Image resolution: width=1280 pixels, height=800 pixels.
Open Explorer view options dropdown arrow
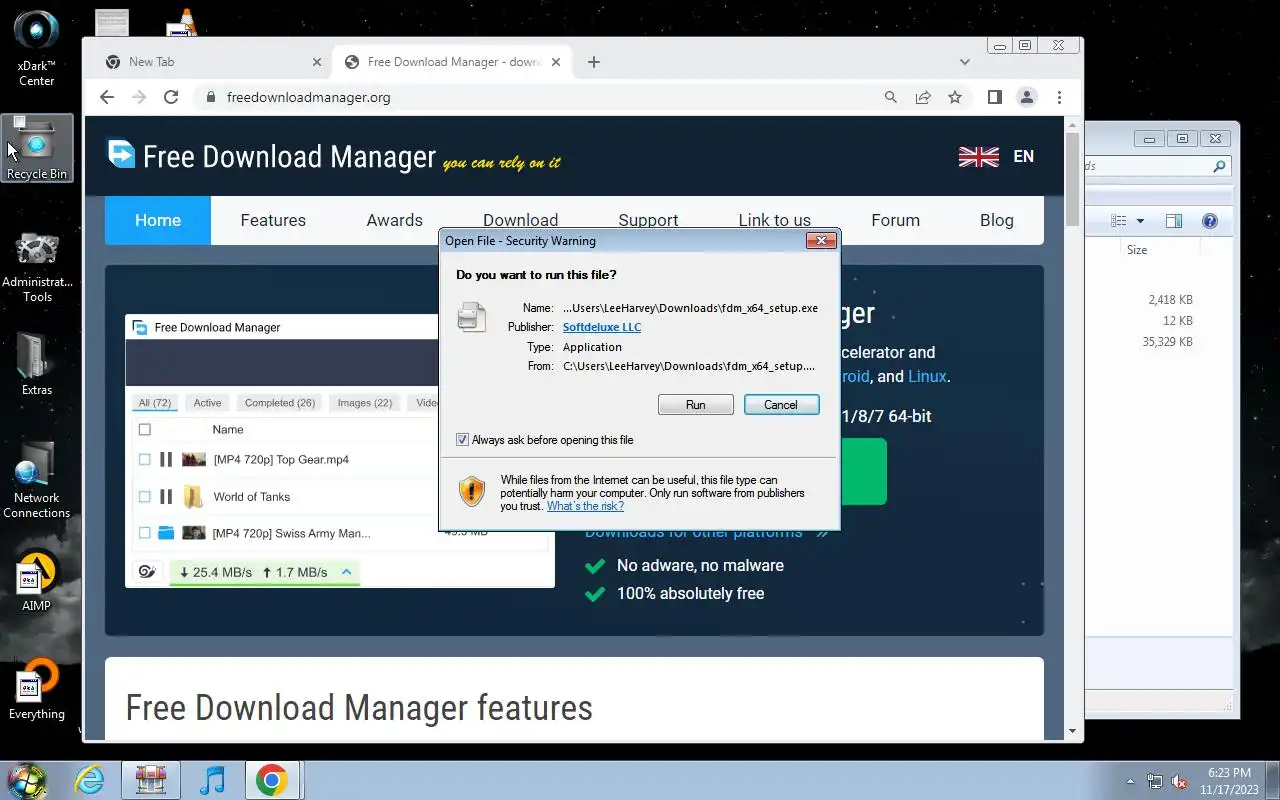(x=1139, y=221)
